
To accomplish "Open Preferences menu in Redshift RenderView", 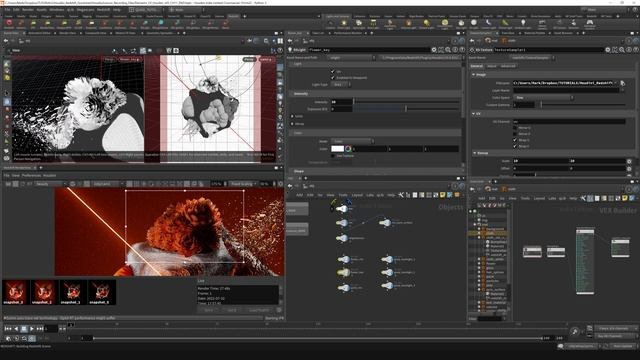I will [31, 176].
